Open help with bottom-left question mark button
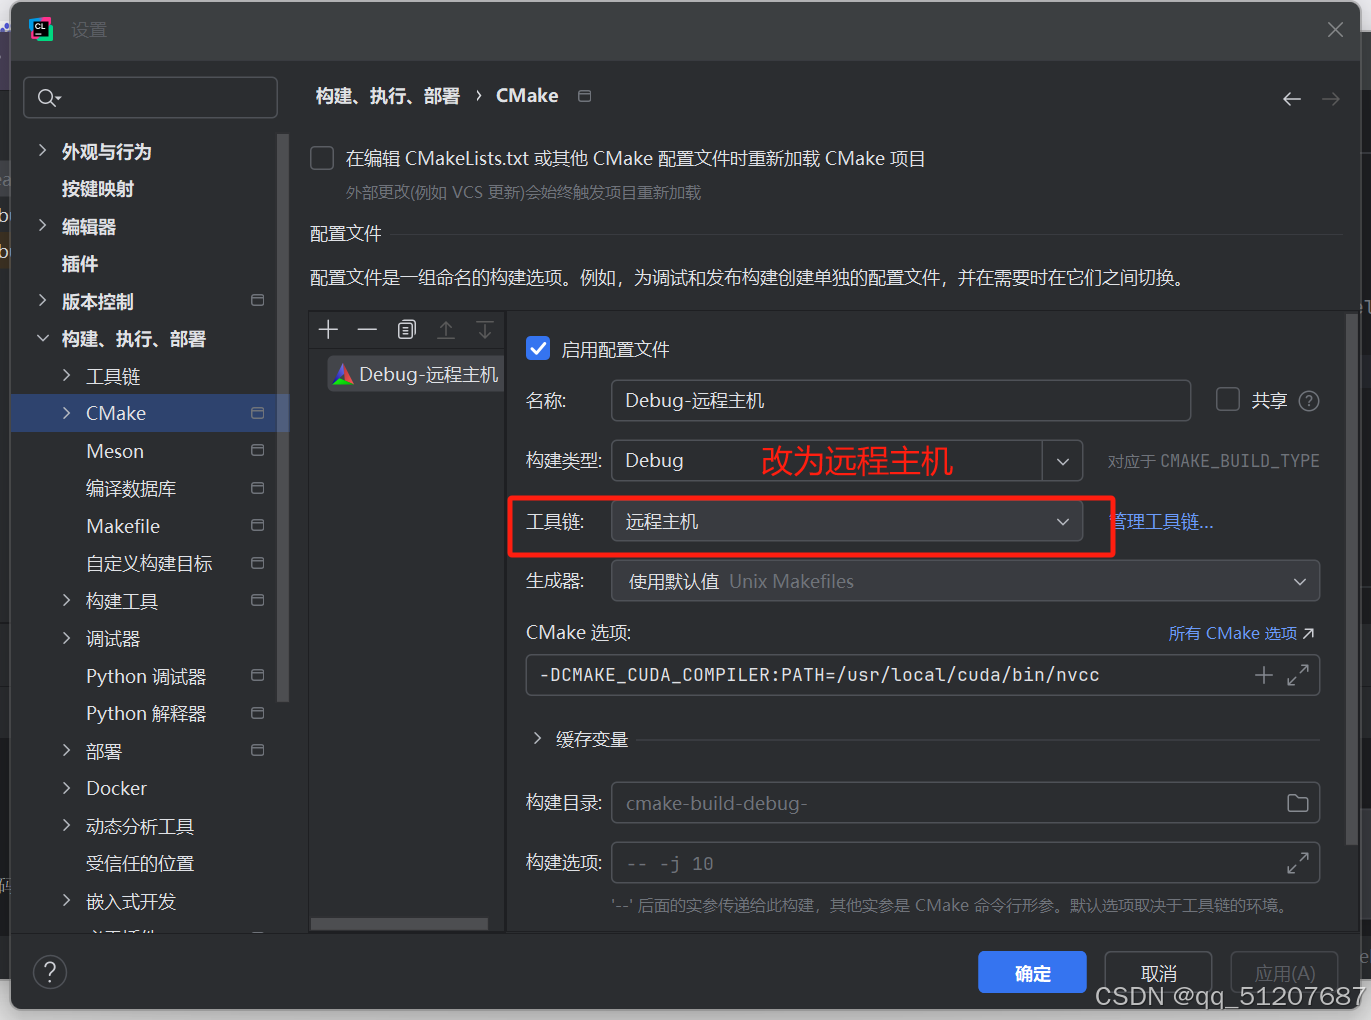This screenshot has height=1020, width=1371. coord(50,971)
